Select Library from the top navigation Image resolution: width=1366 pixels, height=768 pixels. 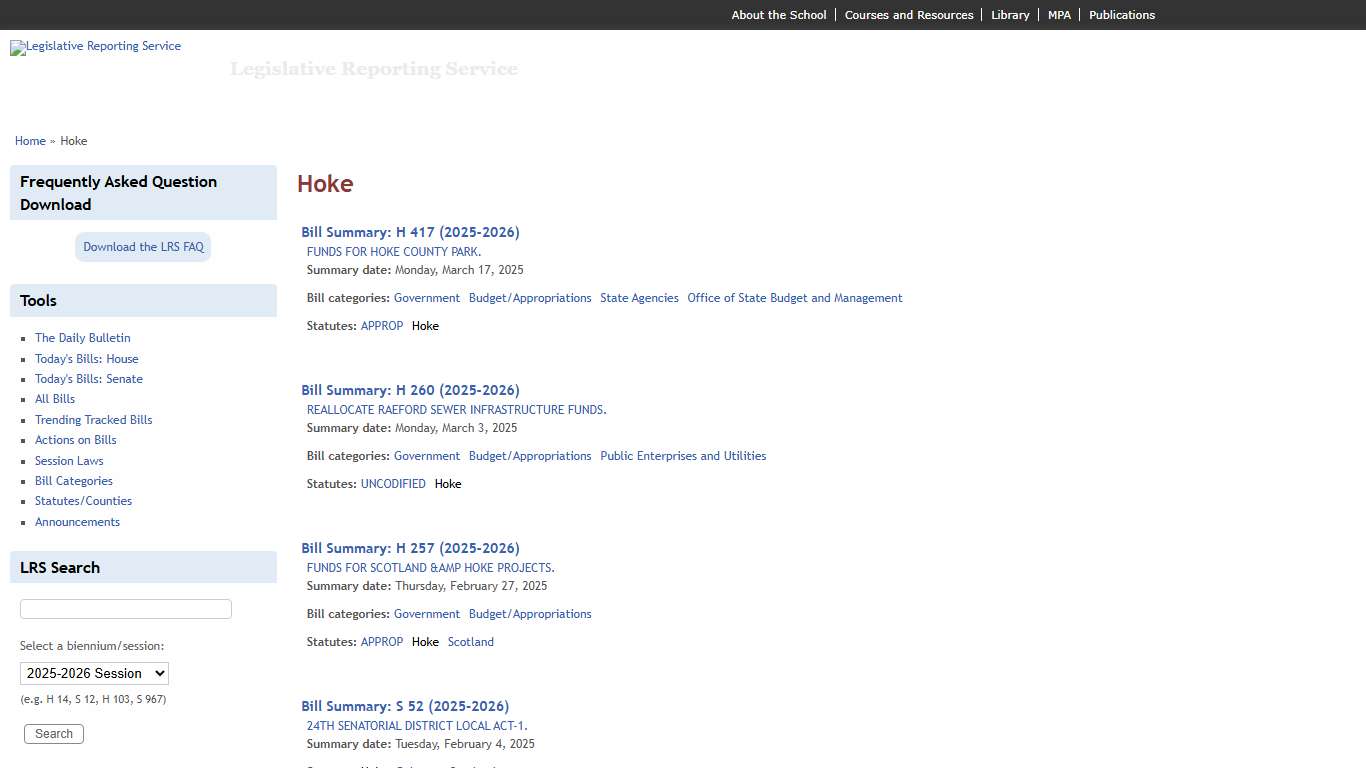(x=1010, y=14)
